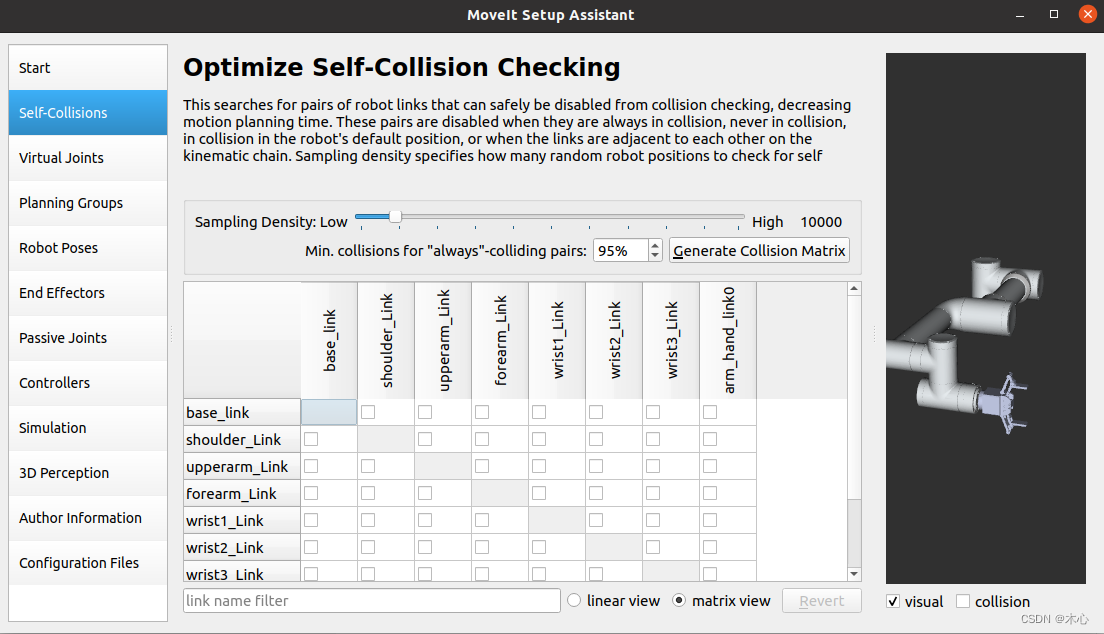The width and height of the screenshot is (1104, 634).
Task: Click the Revert button
Action: [821, 601]
